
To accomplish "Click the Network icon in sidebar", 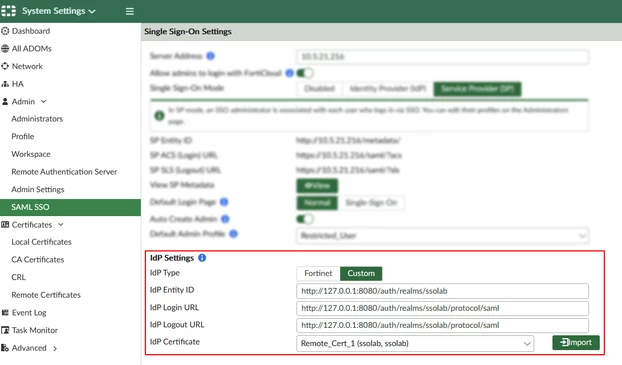I will point(5,66).
